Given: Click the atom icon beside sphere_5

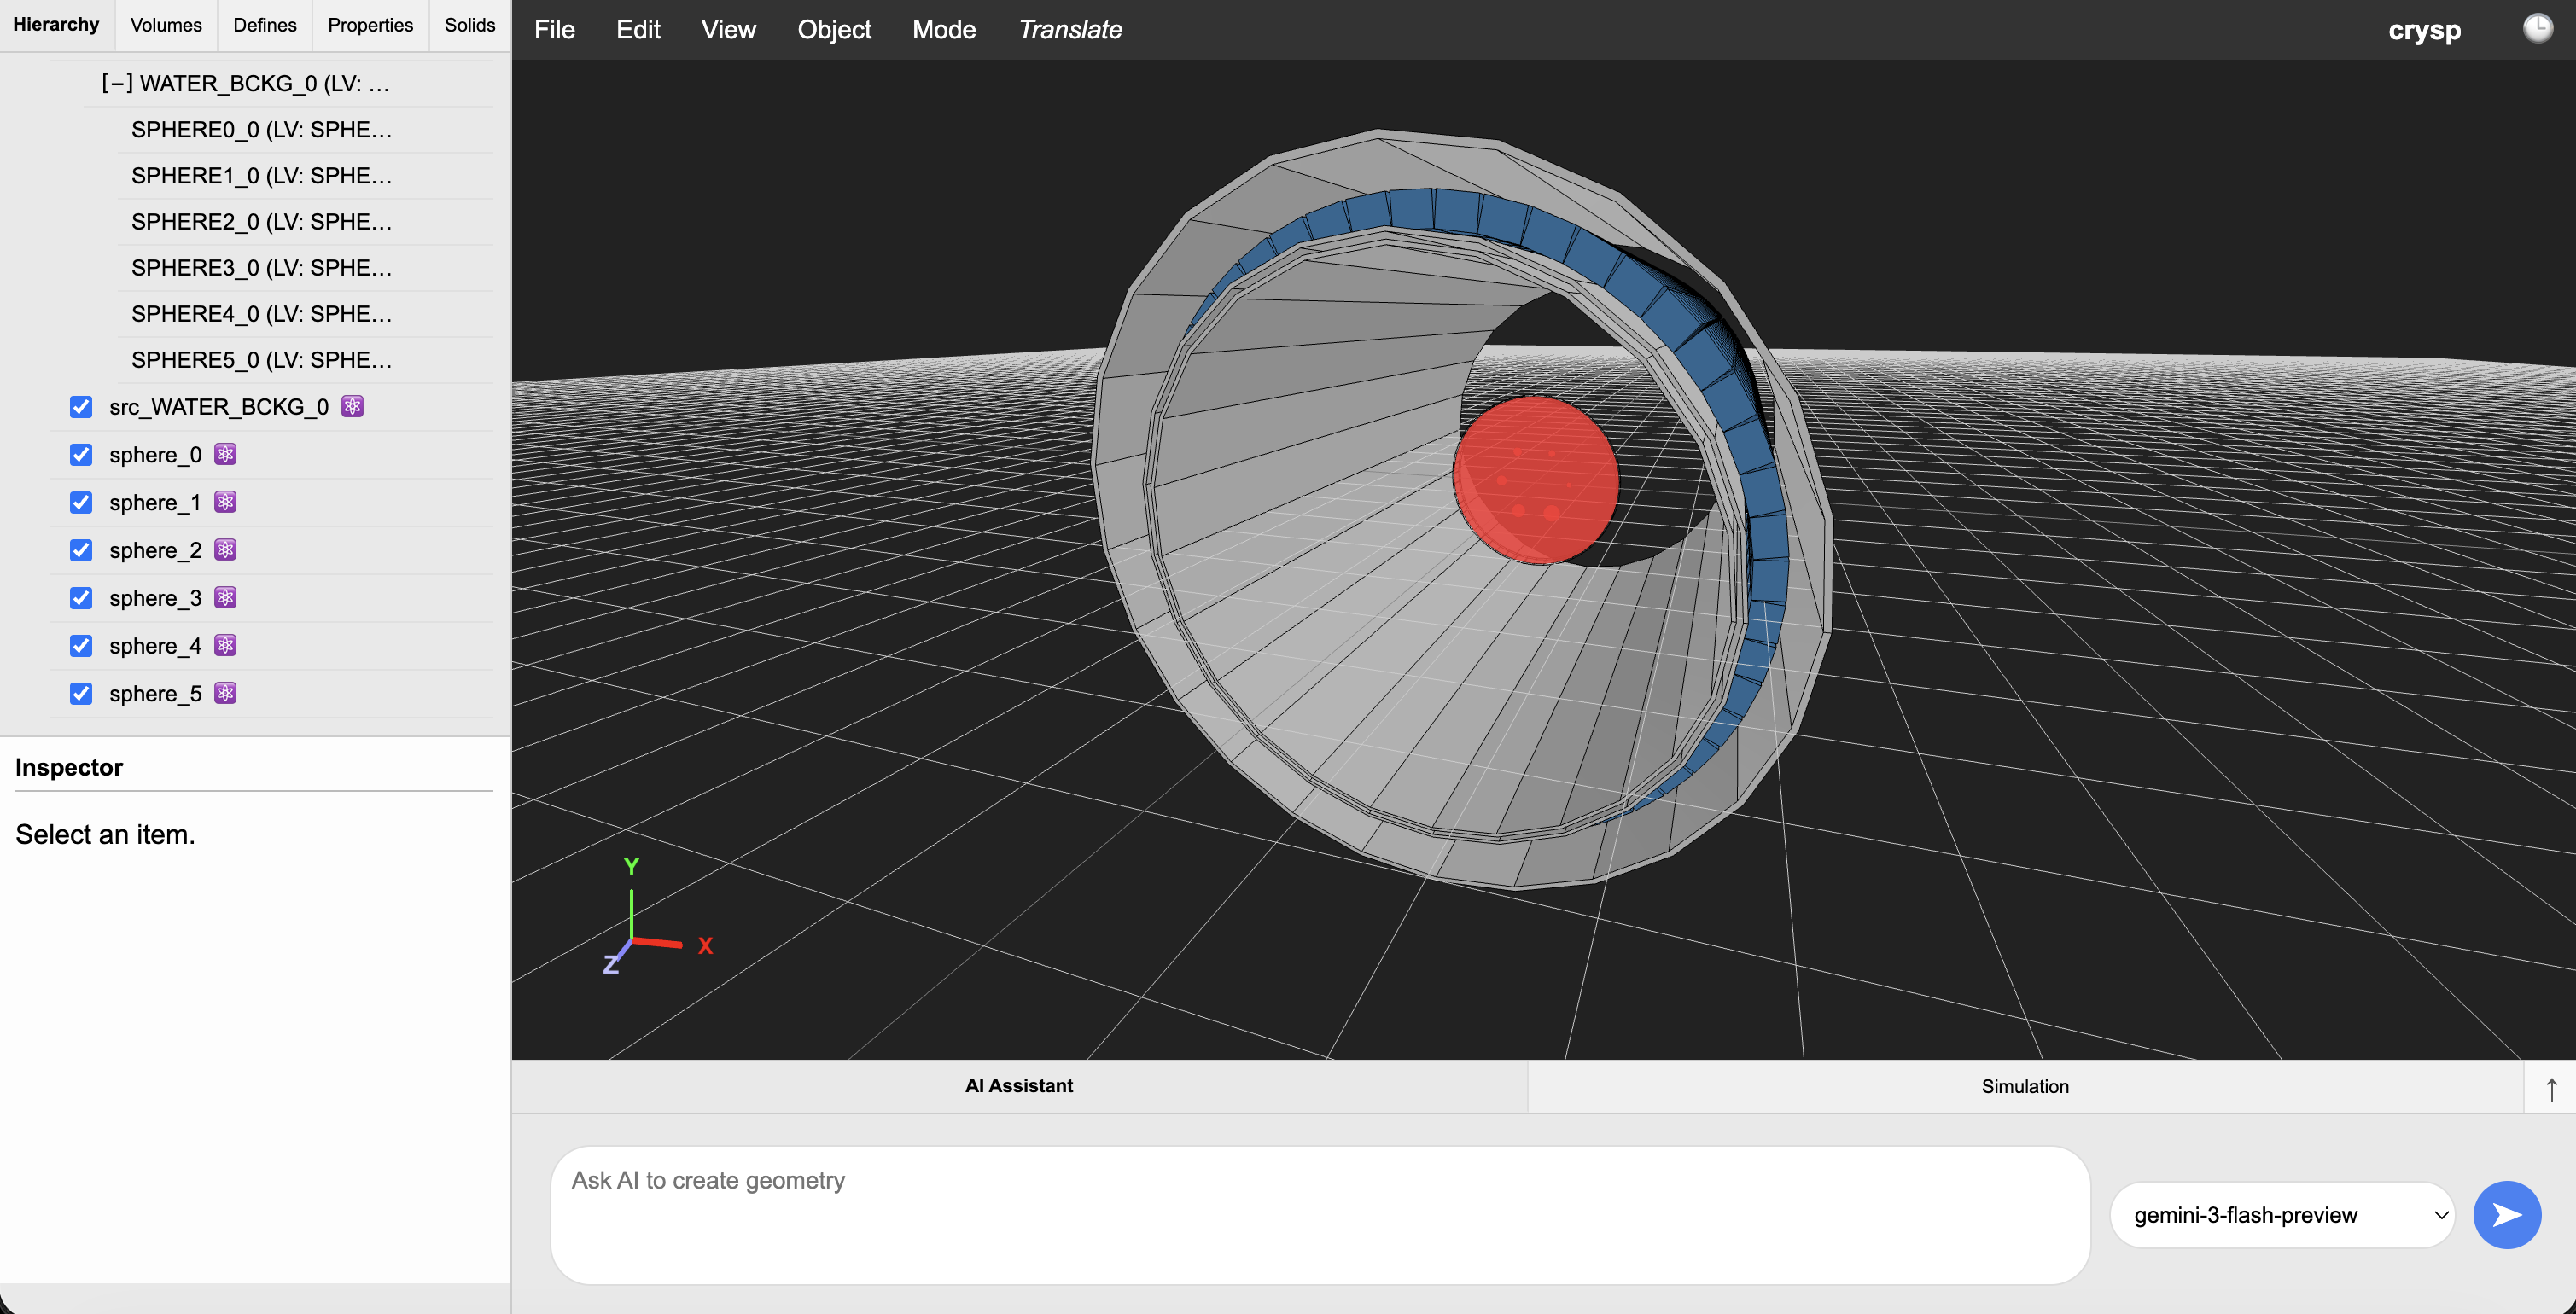Looking at the screenshot, I should coord(225,693).
